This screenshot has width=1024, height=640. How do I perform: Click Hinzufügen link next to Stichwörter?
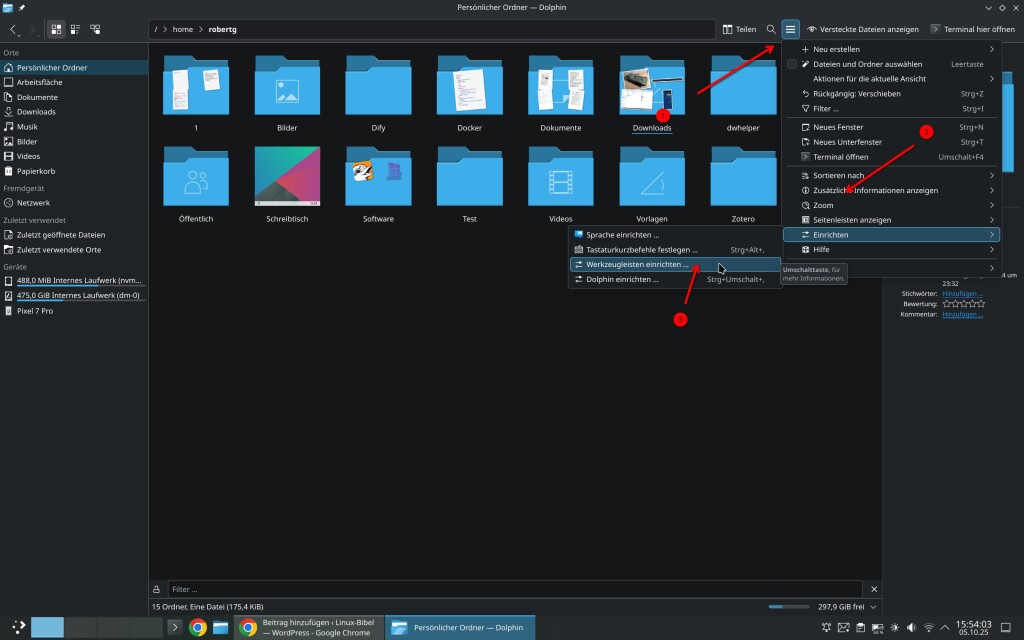tap(962, 293)
